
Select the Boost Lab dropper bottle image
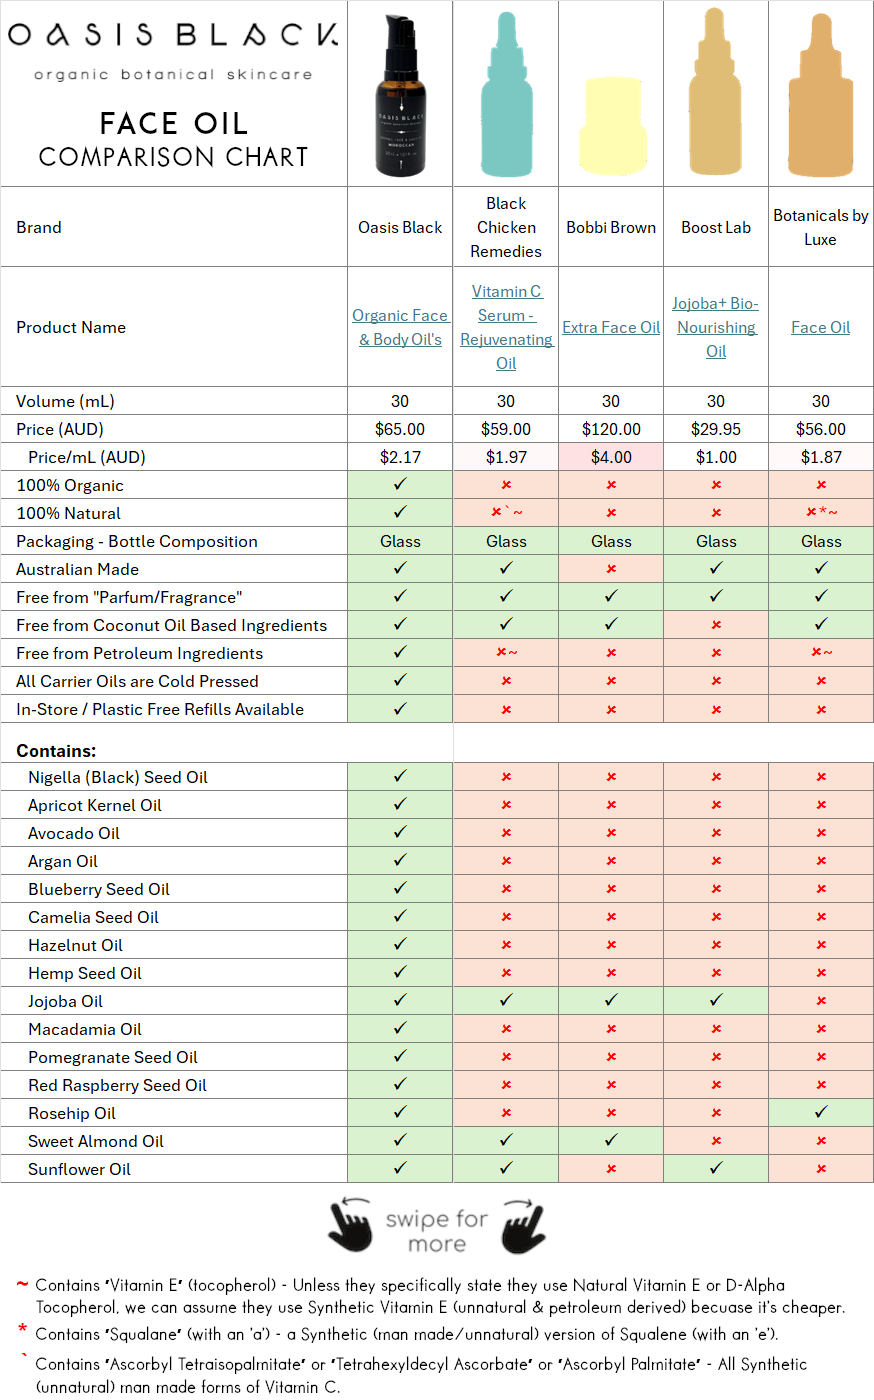[716, 90]
